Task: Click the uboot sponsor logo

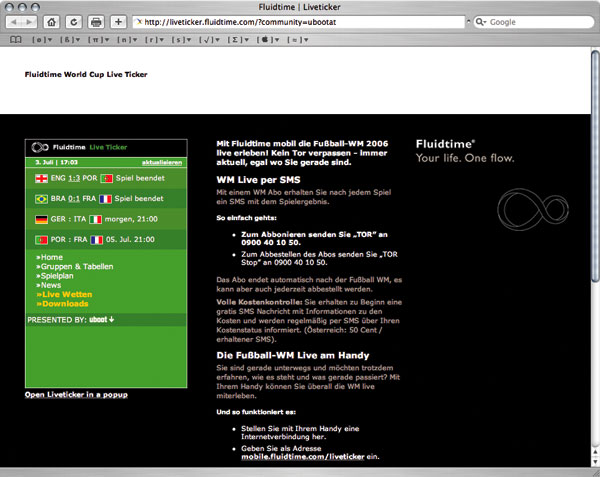Action: (x=101, y=319)
